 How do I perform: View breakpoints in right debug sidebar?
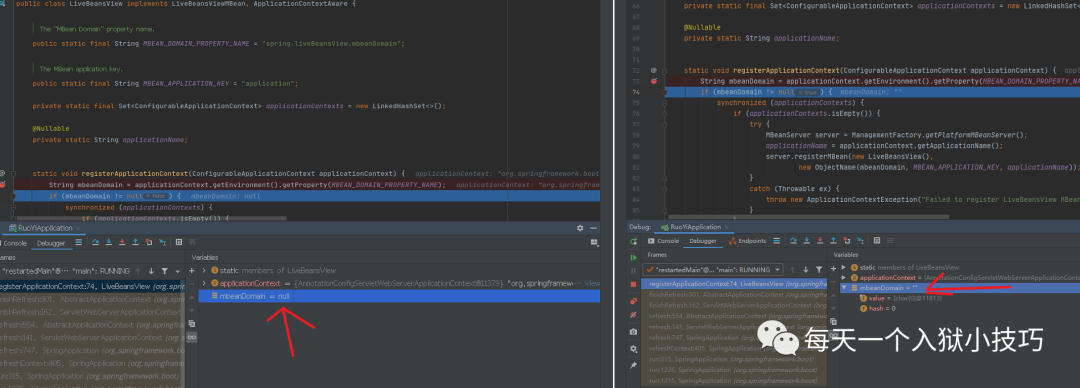point(633,301)
